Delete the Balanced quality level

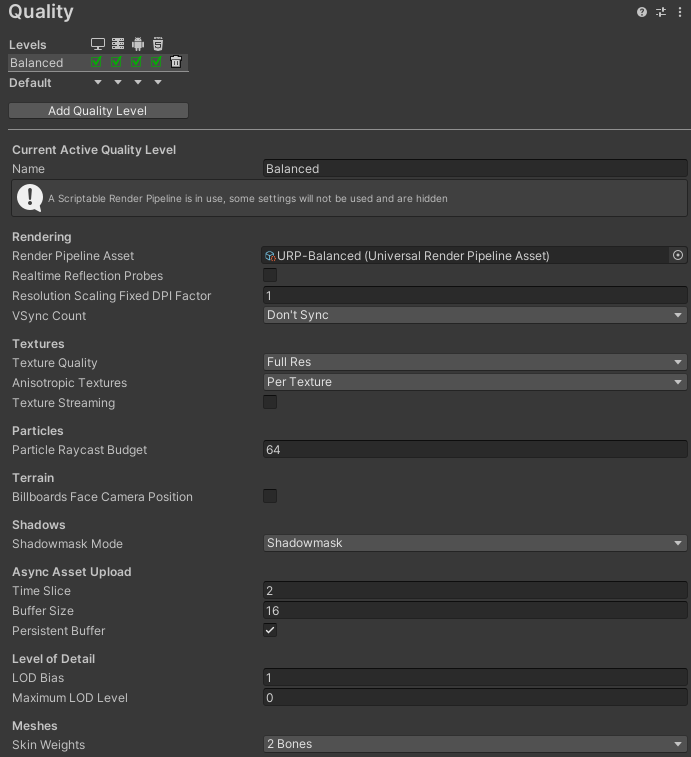(176, 62)
